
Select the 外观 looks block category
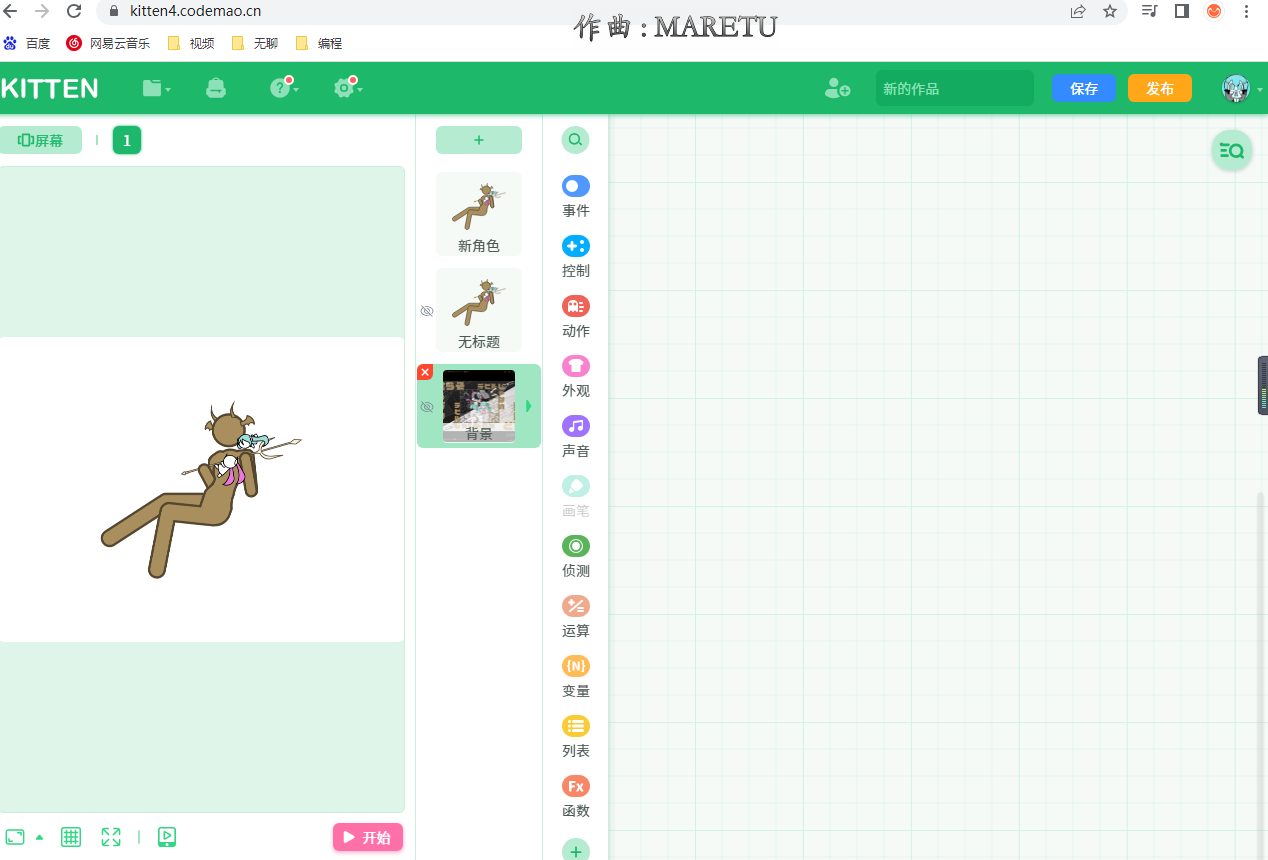tap(576, 377)
